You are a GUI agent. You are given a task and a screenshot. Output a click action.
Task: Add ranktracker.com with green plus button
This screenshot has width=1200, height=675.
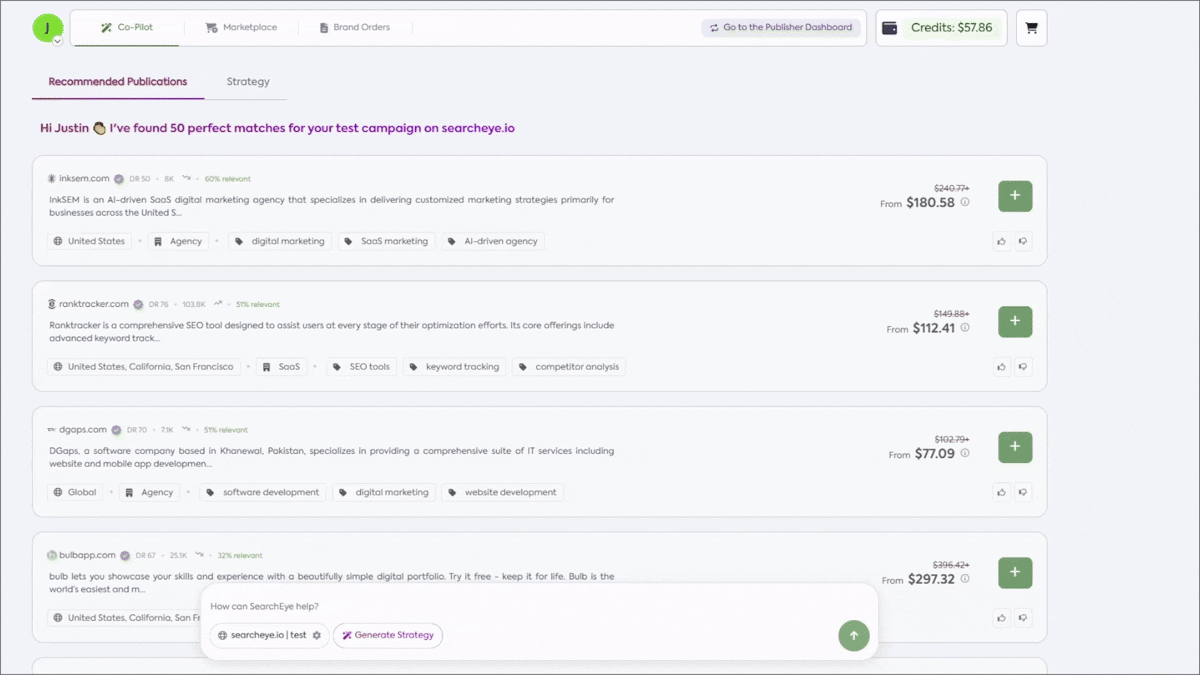pos(1015,321)
